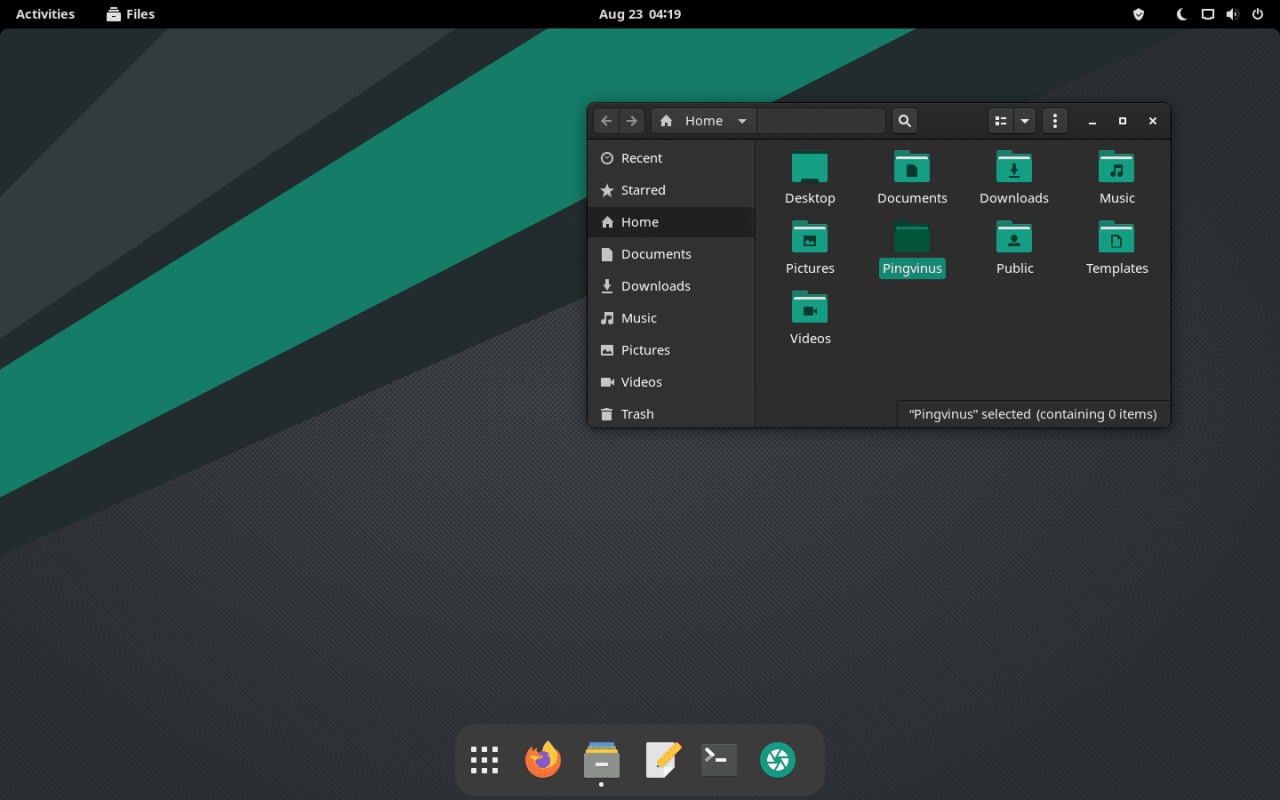Select the Downloads folder icon

(x=1014, y=167)
